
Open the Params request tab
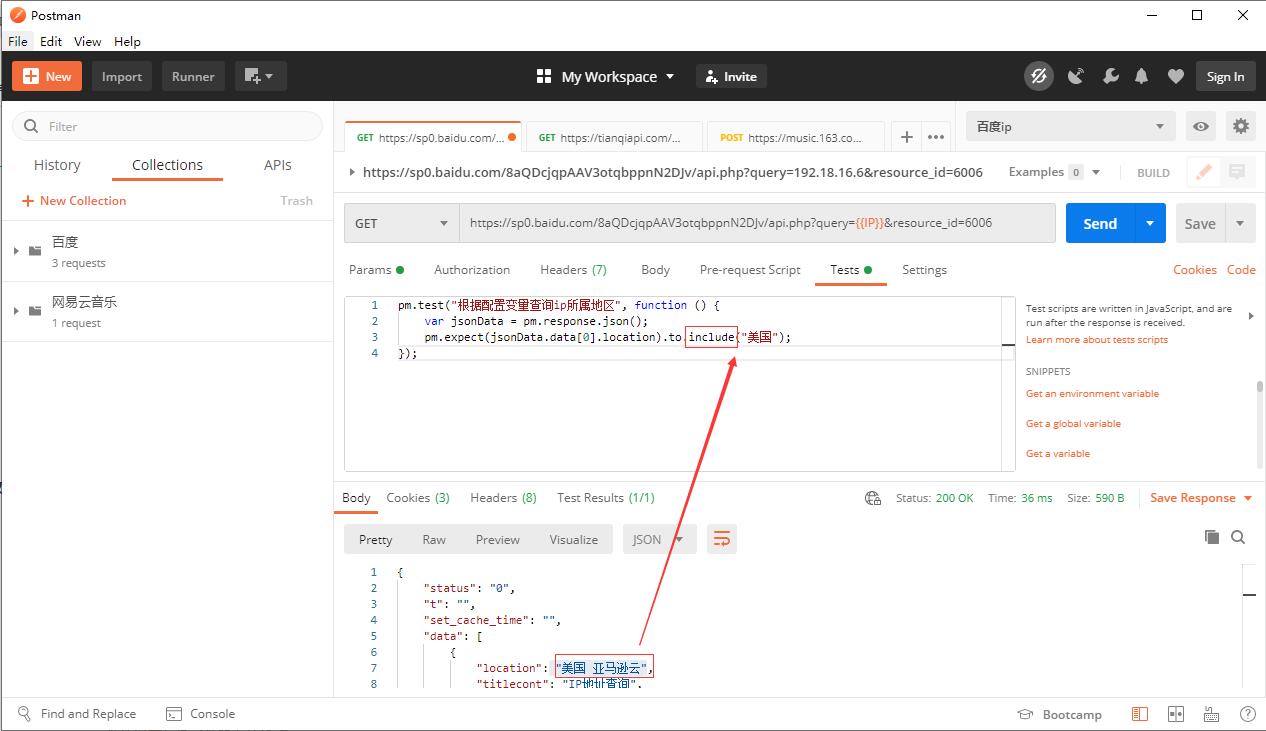[376, 269]
